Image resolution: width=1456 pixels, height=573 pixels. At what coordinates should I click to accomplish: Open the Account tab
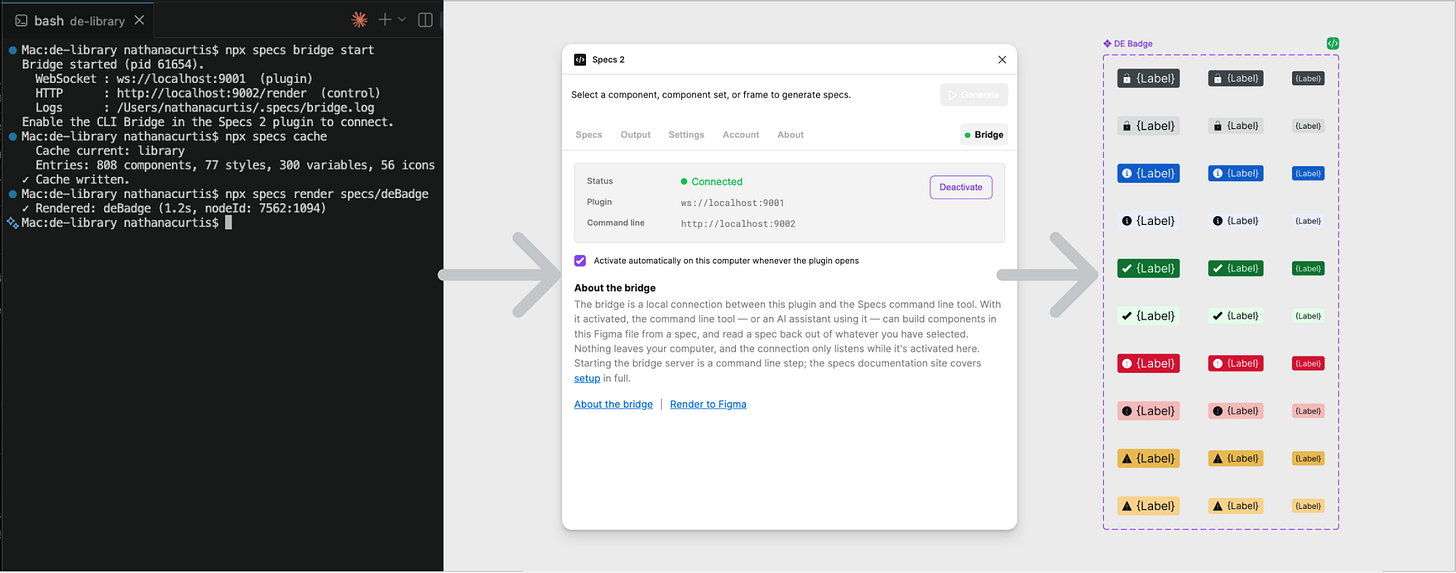point(741,135)
